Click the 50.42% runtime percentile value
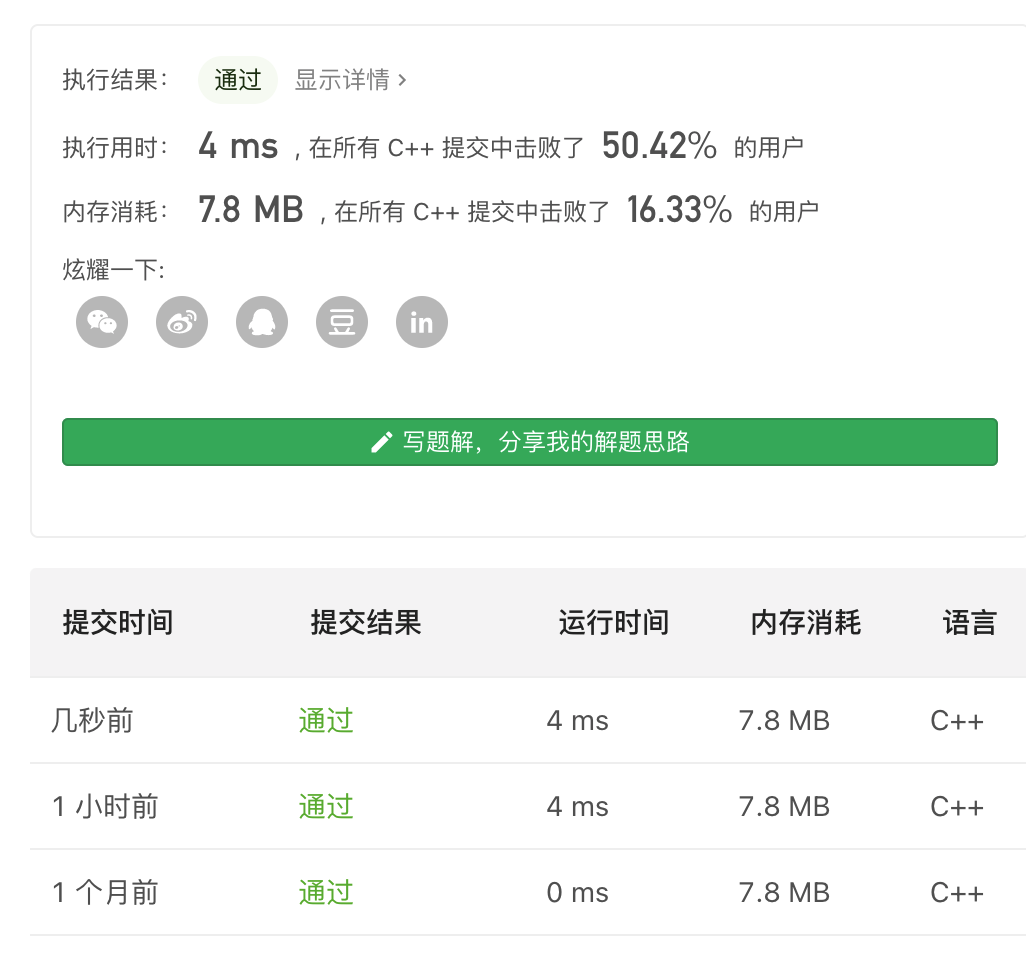 659,147
